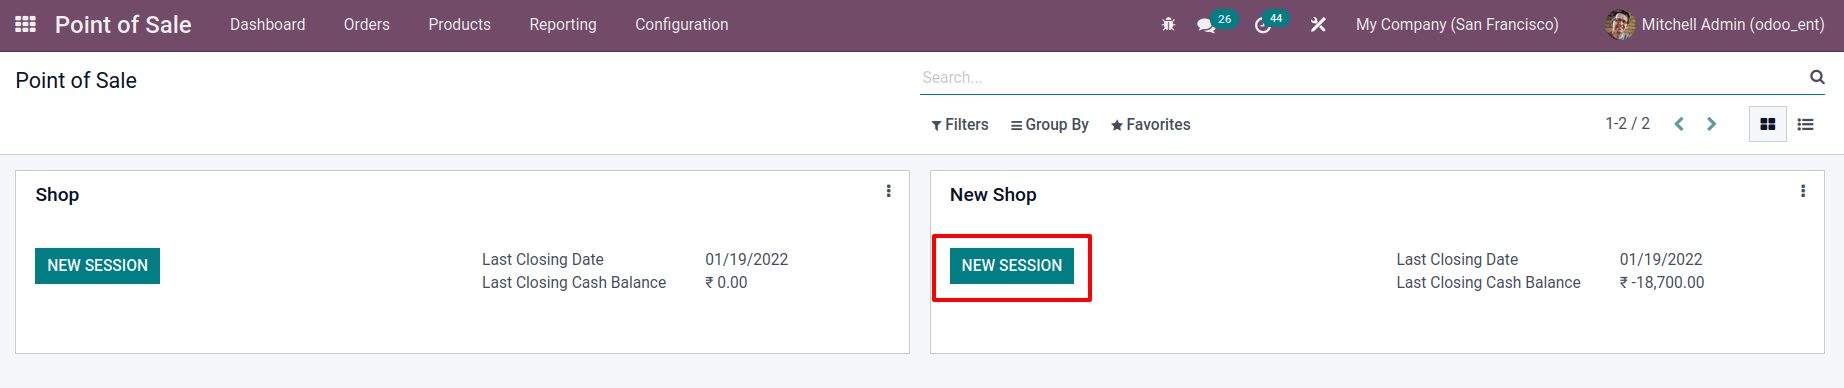Click the debug bug icon
This screenshot has width=1844, height=388.
[x=1168, y=24]
